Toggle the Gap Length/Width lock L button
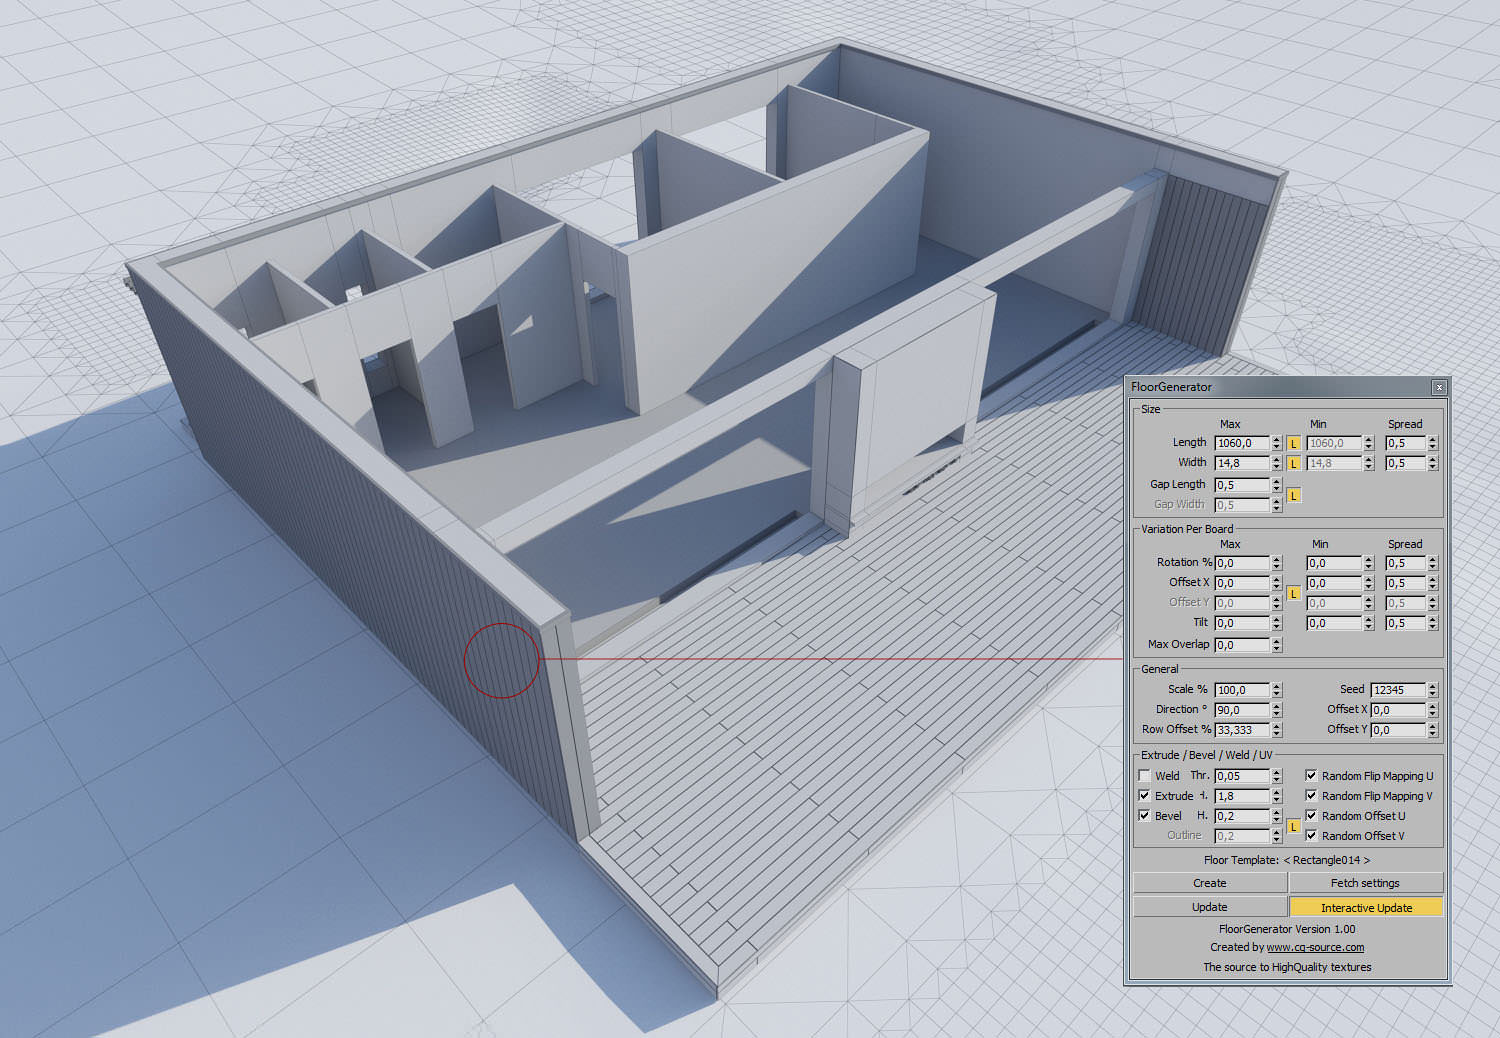This screenshot has width=1500, height=1038. click(x=1293, y=495)
